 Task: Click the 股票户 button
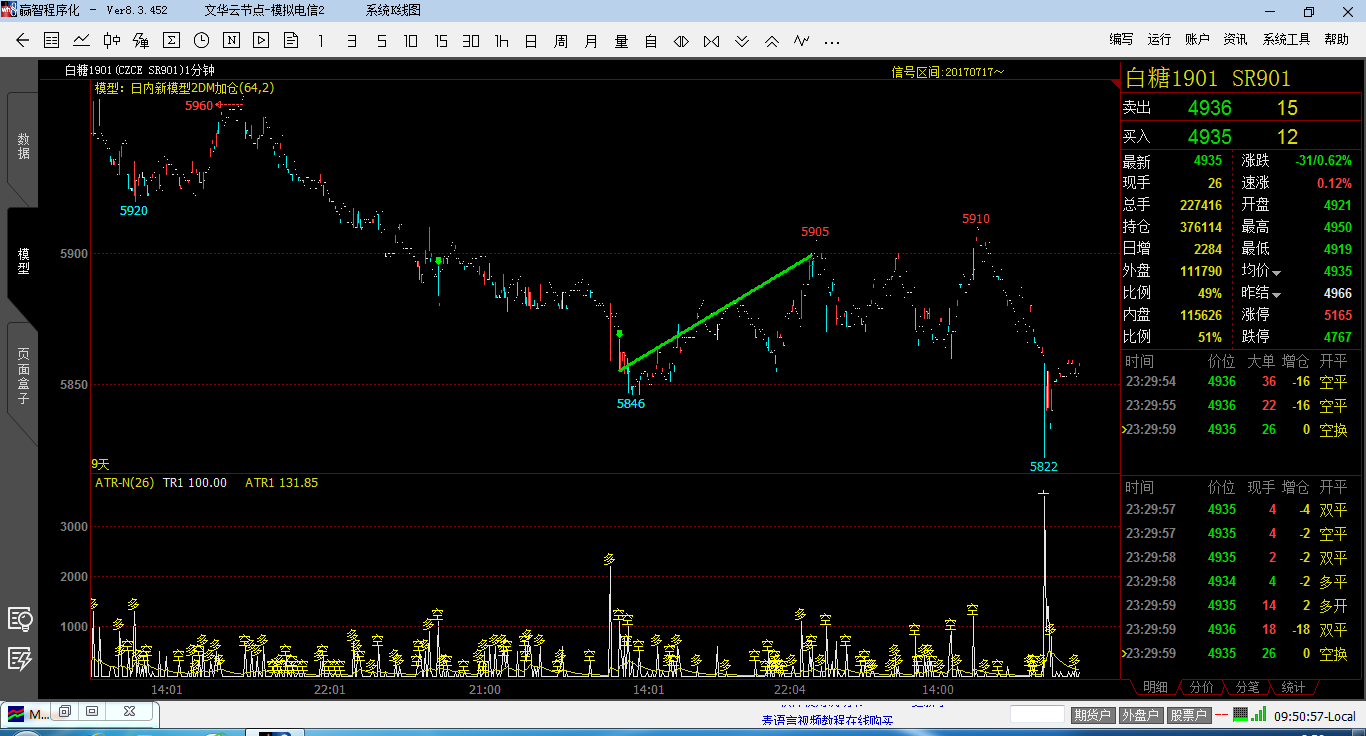coord(1188,715)
